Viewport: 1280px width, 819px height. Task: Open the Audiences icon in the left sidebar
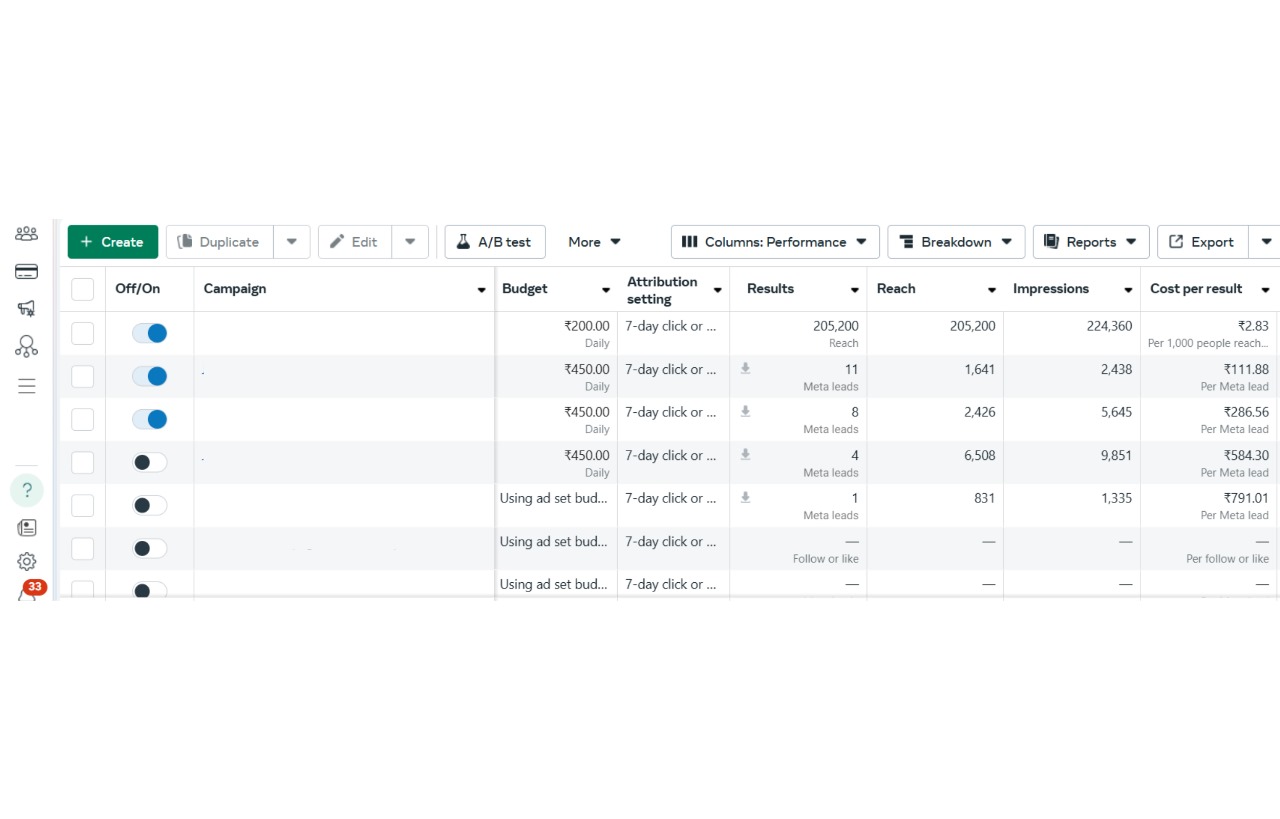point(27,234)
